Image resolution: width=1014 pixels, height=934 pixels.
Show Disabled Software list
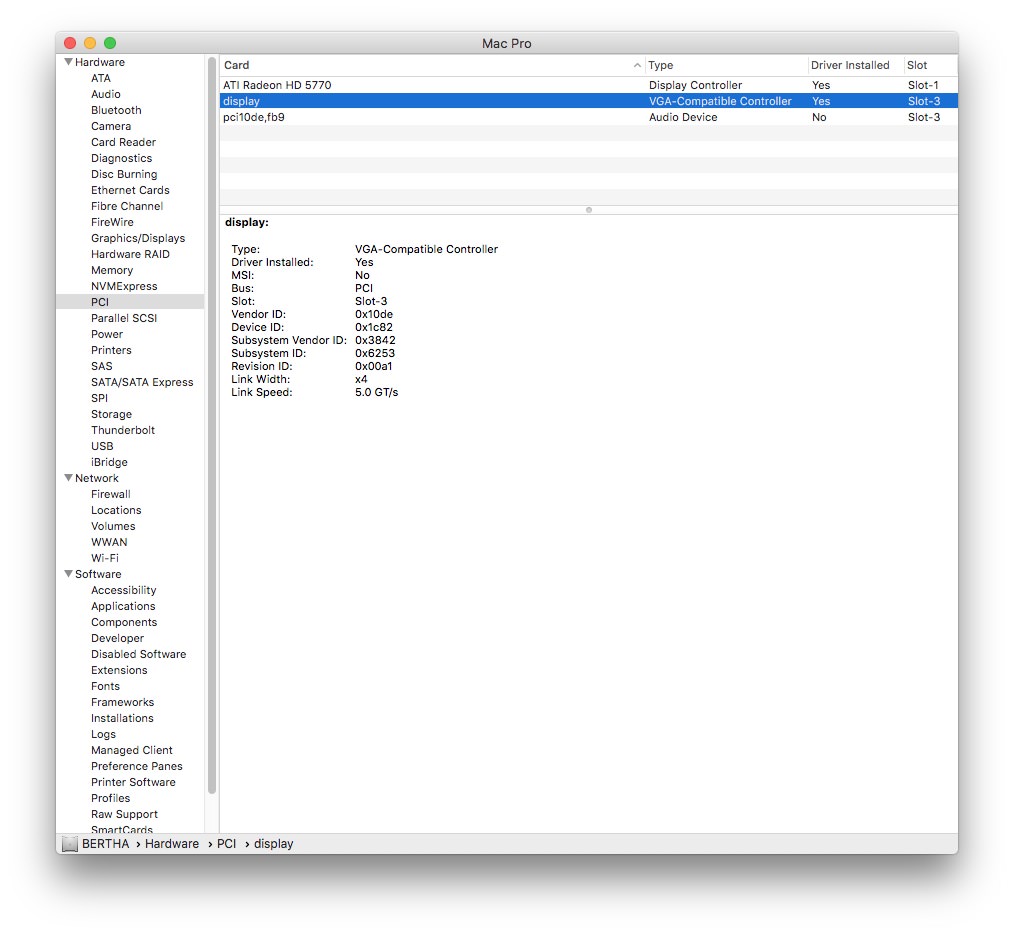point(138,655)
